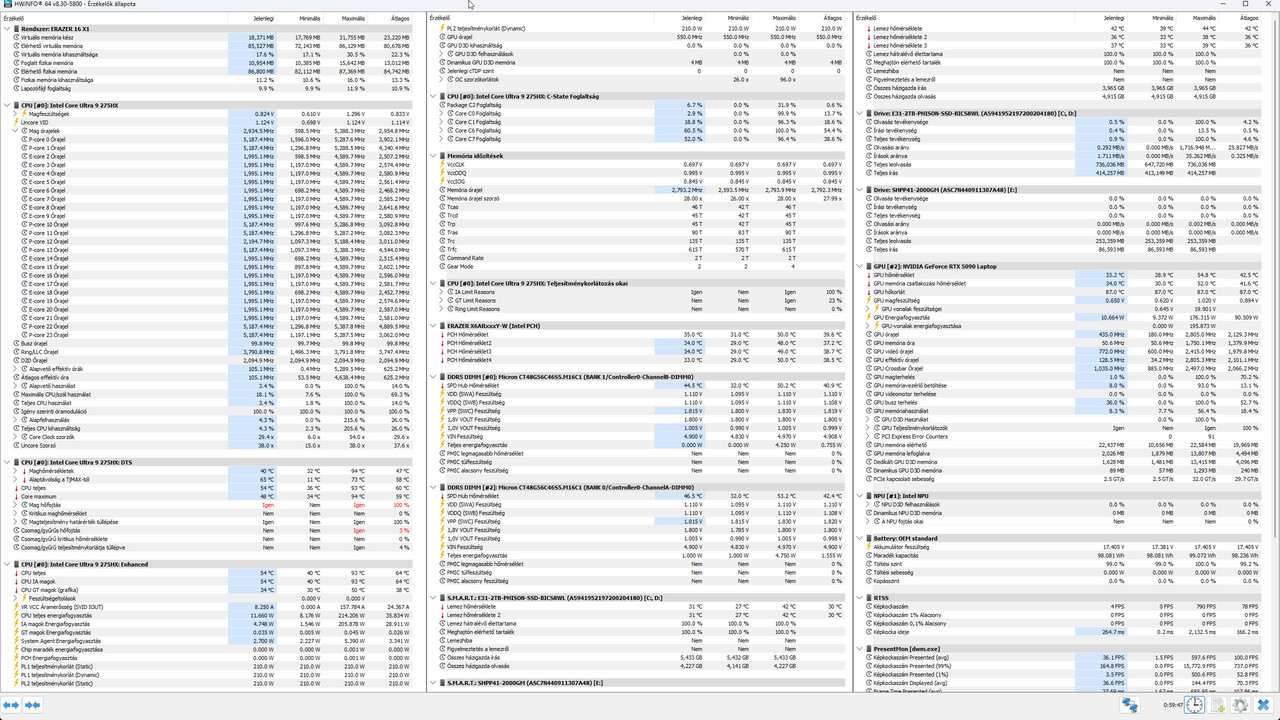Click the thermometer icon beside GPU hőmérséklet
This screenshot has height=720, width=1280.
870,275
